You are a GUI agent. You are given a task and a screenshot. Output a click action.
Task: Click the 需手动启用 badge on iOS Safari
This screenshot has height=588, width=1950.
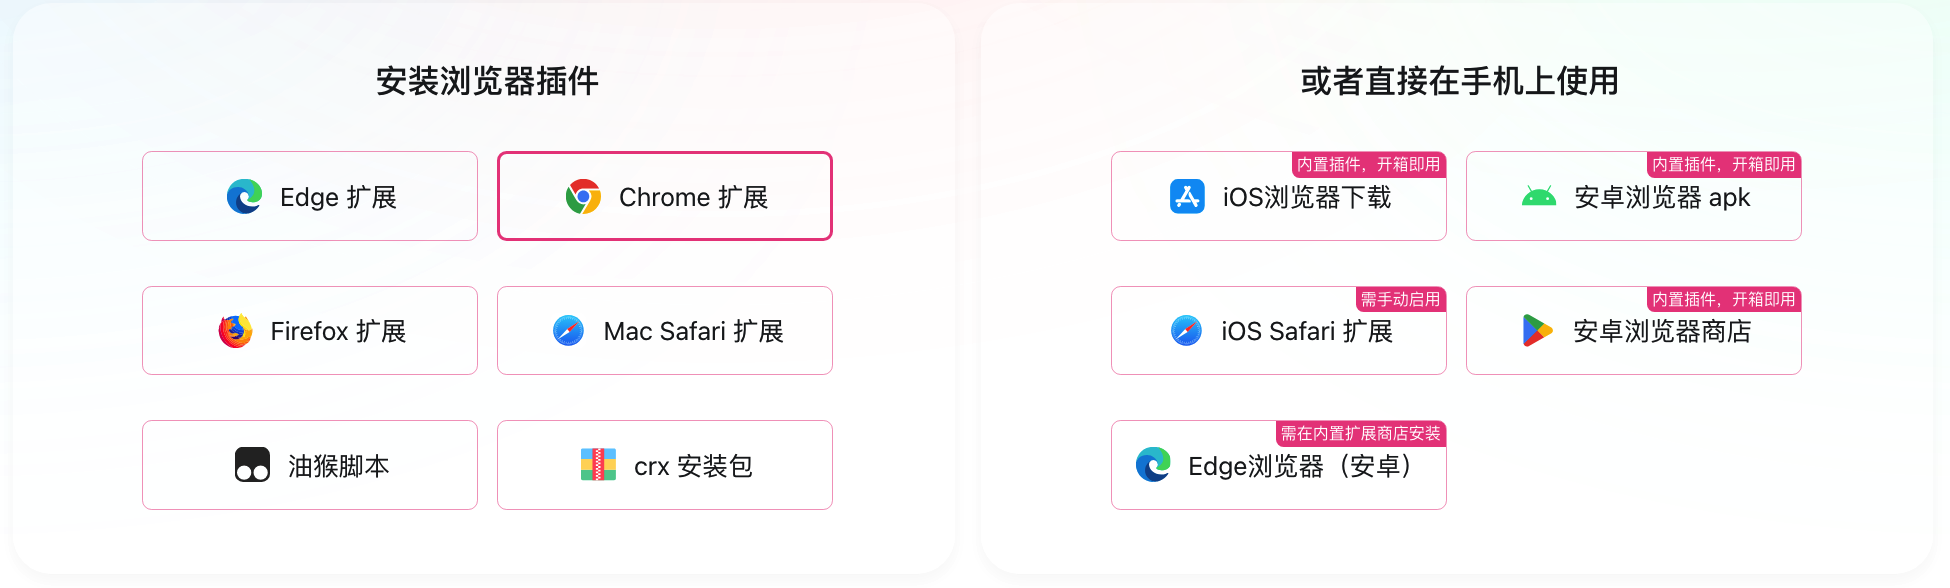1401,299
